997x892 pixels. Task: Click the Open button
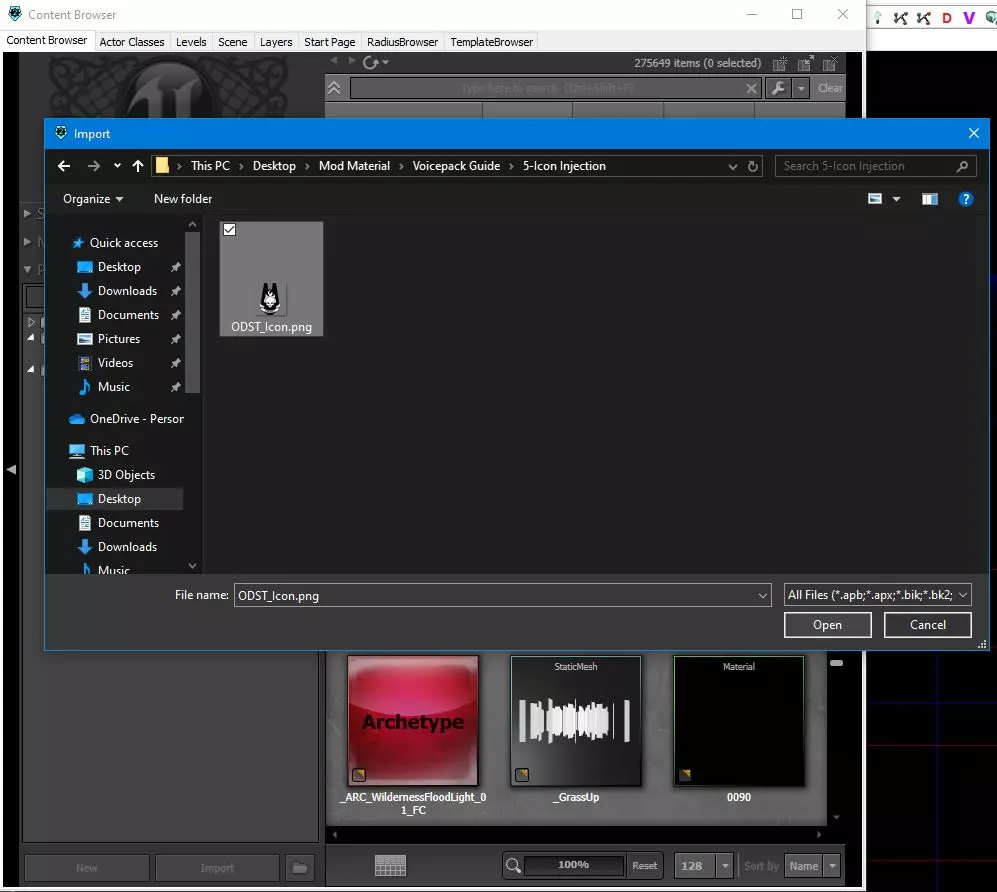827,625
